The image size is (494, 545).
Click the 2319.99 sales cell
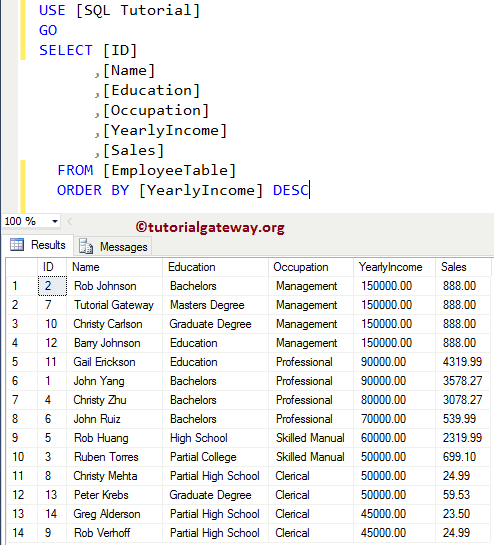463,438
